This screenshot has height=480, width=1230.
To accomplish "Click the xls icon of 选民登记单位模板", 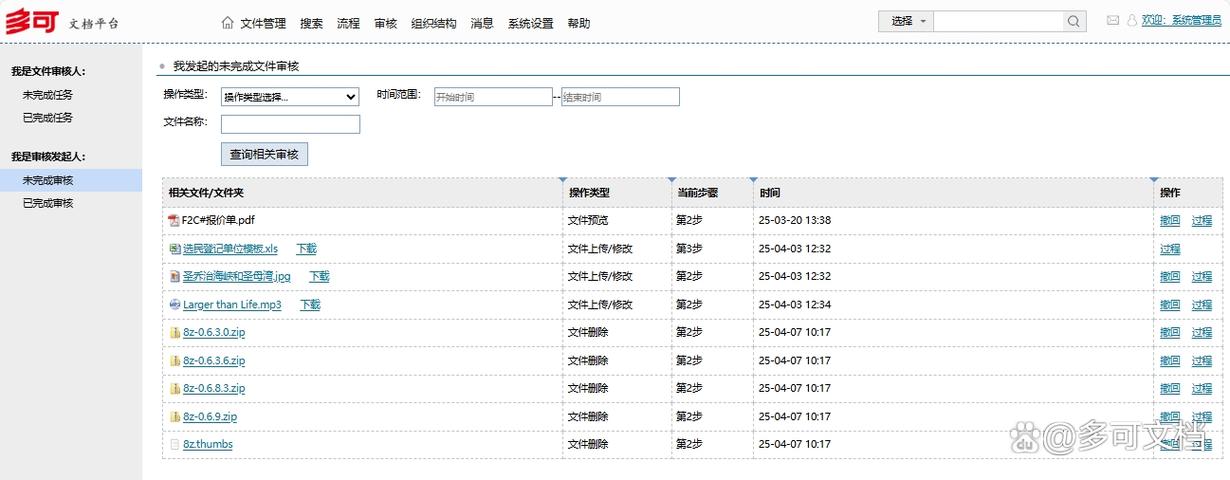I will pos(175,248).
